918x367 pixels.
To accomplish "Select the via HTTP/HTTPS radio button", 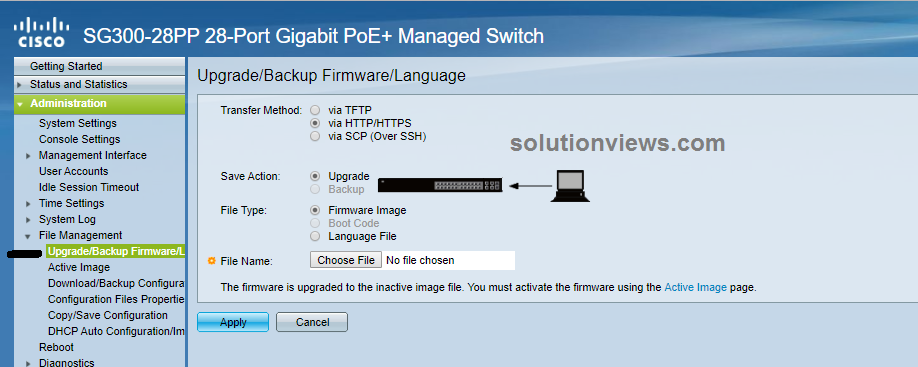I will 316,123.
